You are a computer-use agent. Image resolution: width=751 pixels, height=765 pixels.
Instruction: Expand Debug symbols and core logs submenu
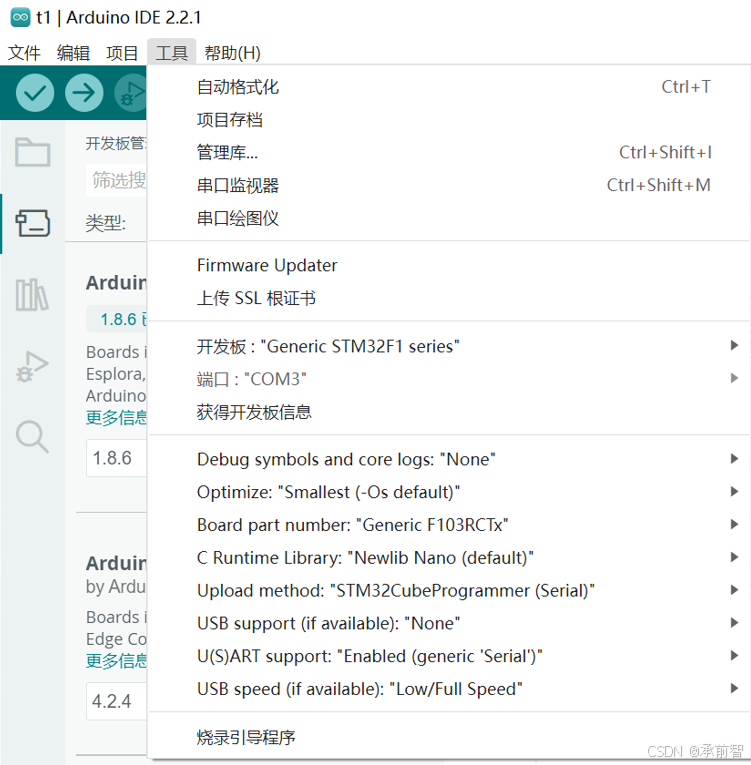click(x=449, y=460)
